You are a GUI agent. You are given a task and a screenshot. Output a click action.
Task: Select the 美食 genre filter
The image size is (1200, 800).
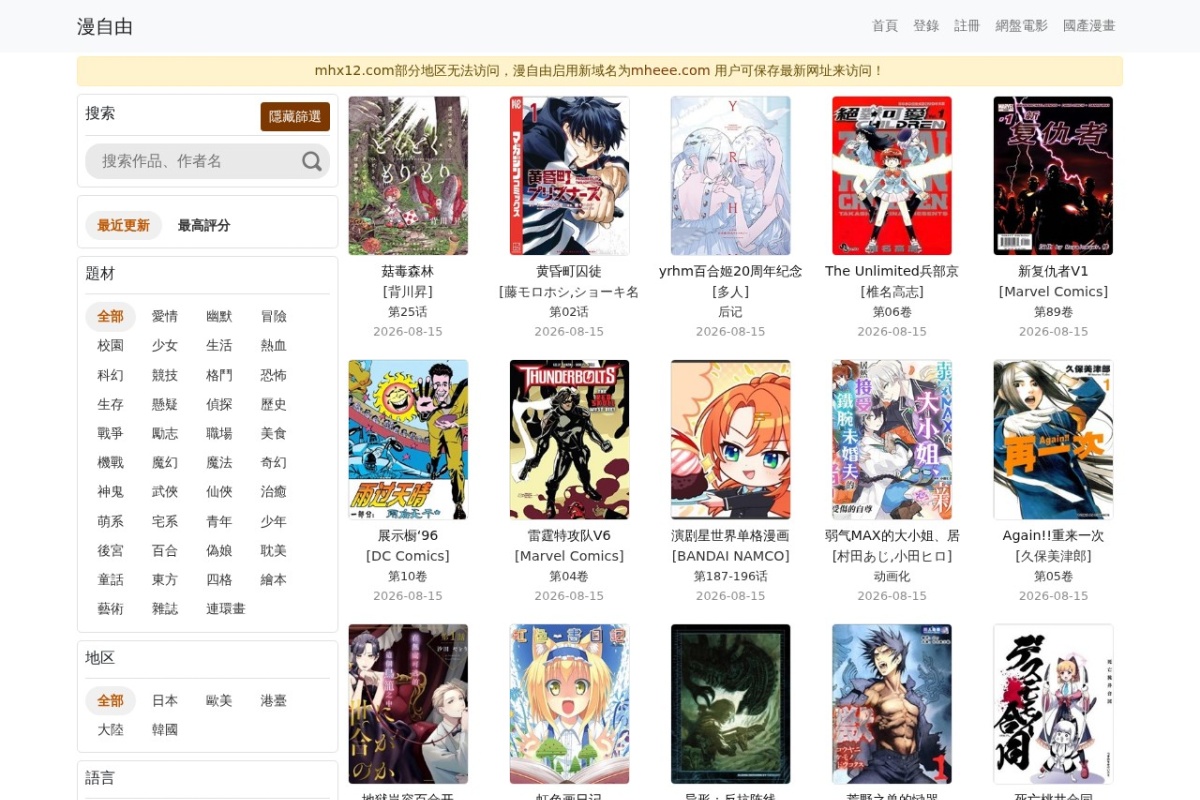[274, 433]
